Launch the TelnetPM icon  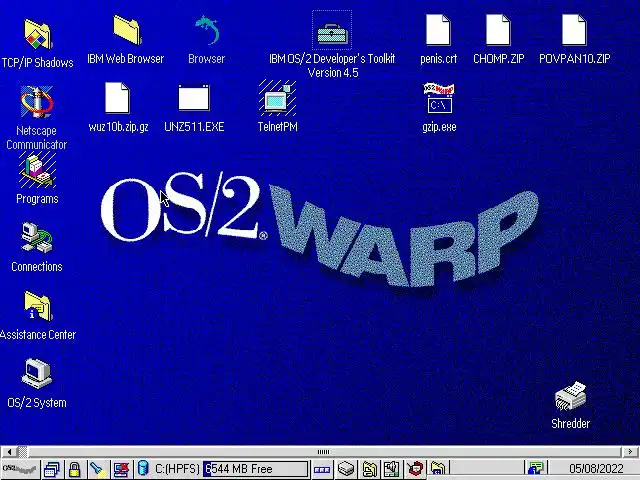[x=278, y=98]
